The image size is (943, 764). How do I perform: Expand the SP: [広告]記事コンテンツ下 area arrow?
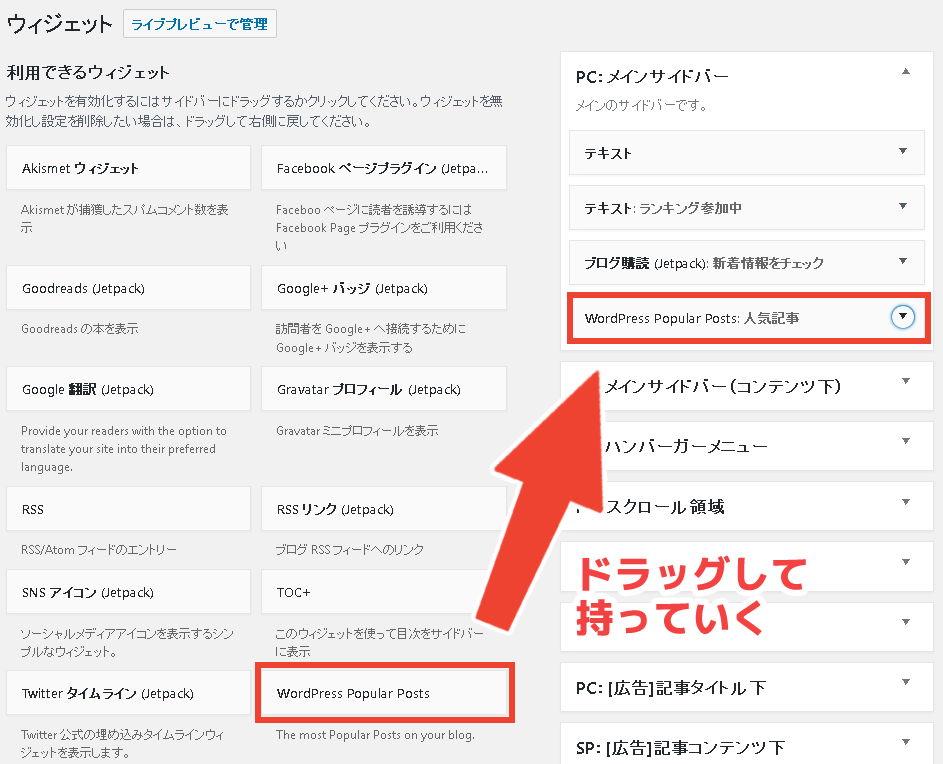pos(906,742)
